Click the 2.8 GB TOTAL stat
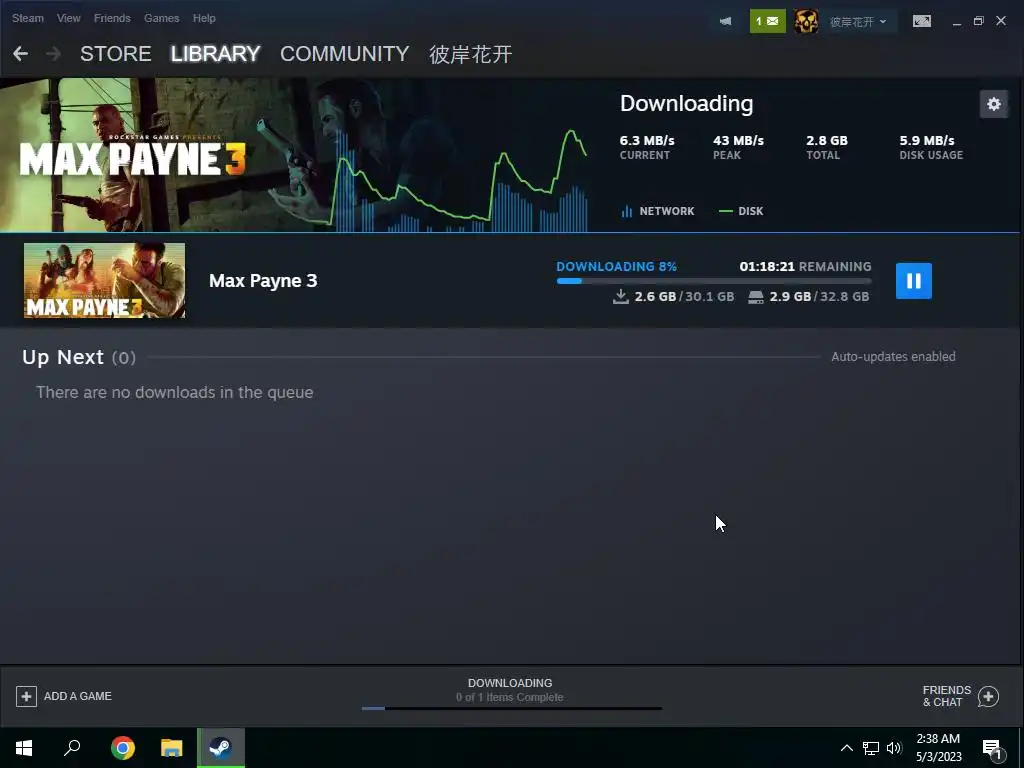The image size is (1024, 768). [826, 147]
